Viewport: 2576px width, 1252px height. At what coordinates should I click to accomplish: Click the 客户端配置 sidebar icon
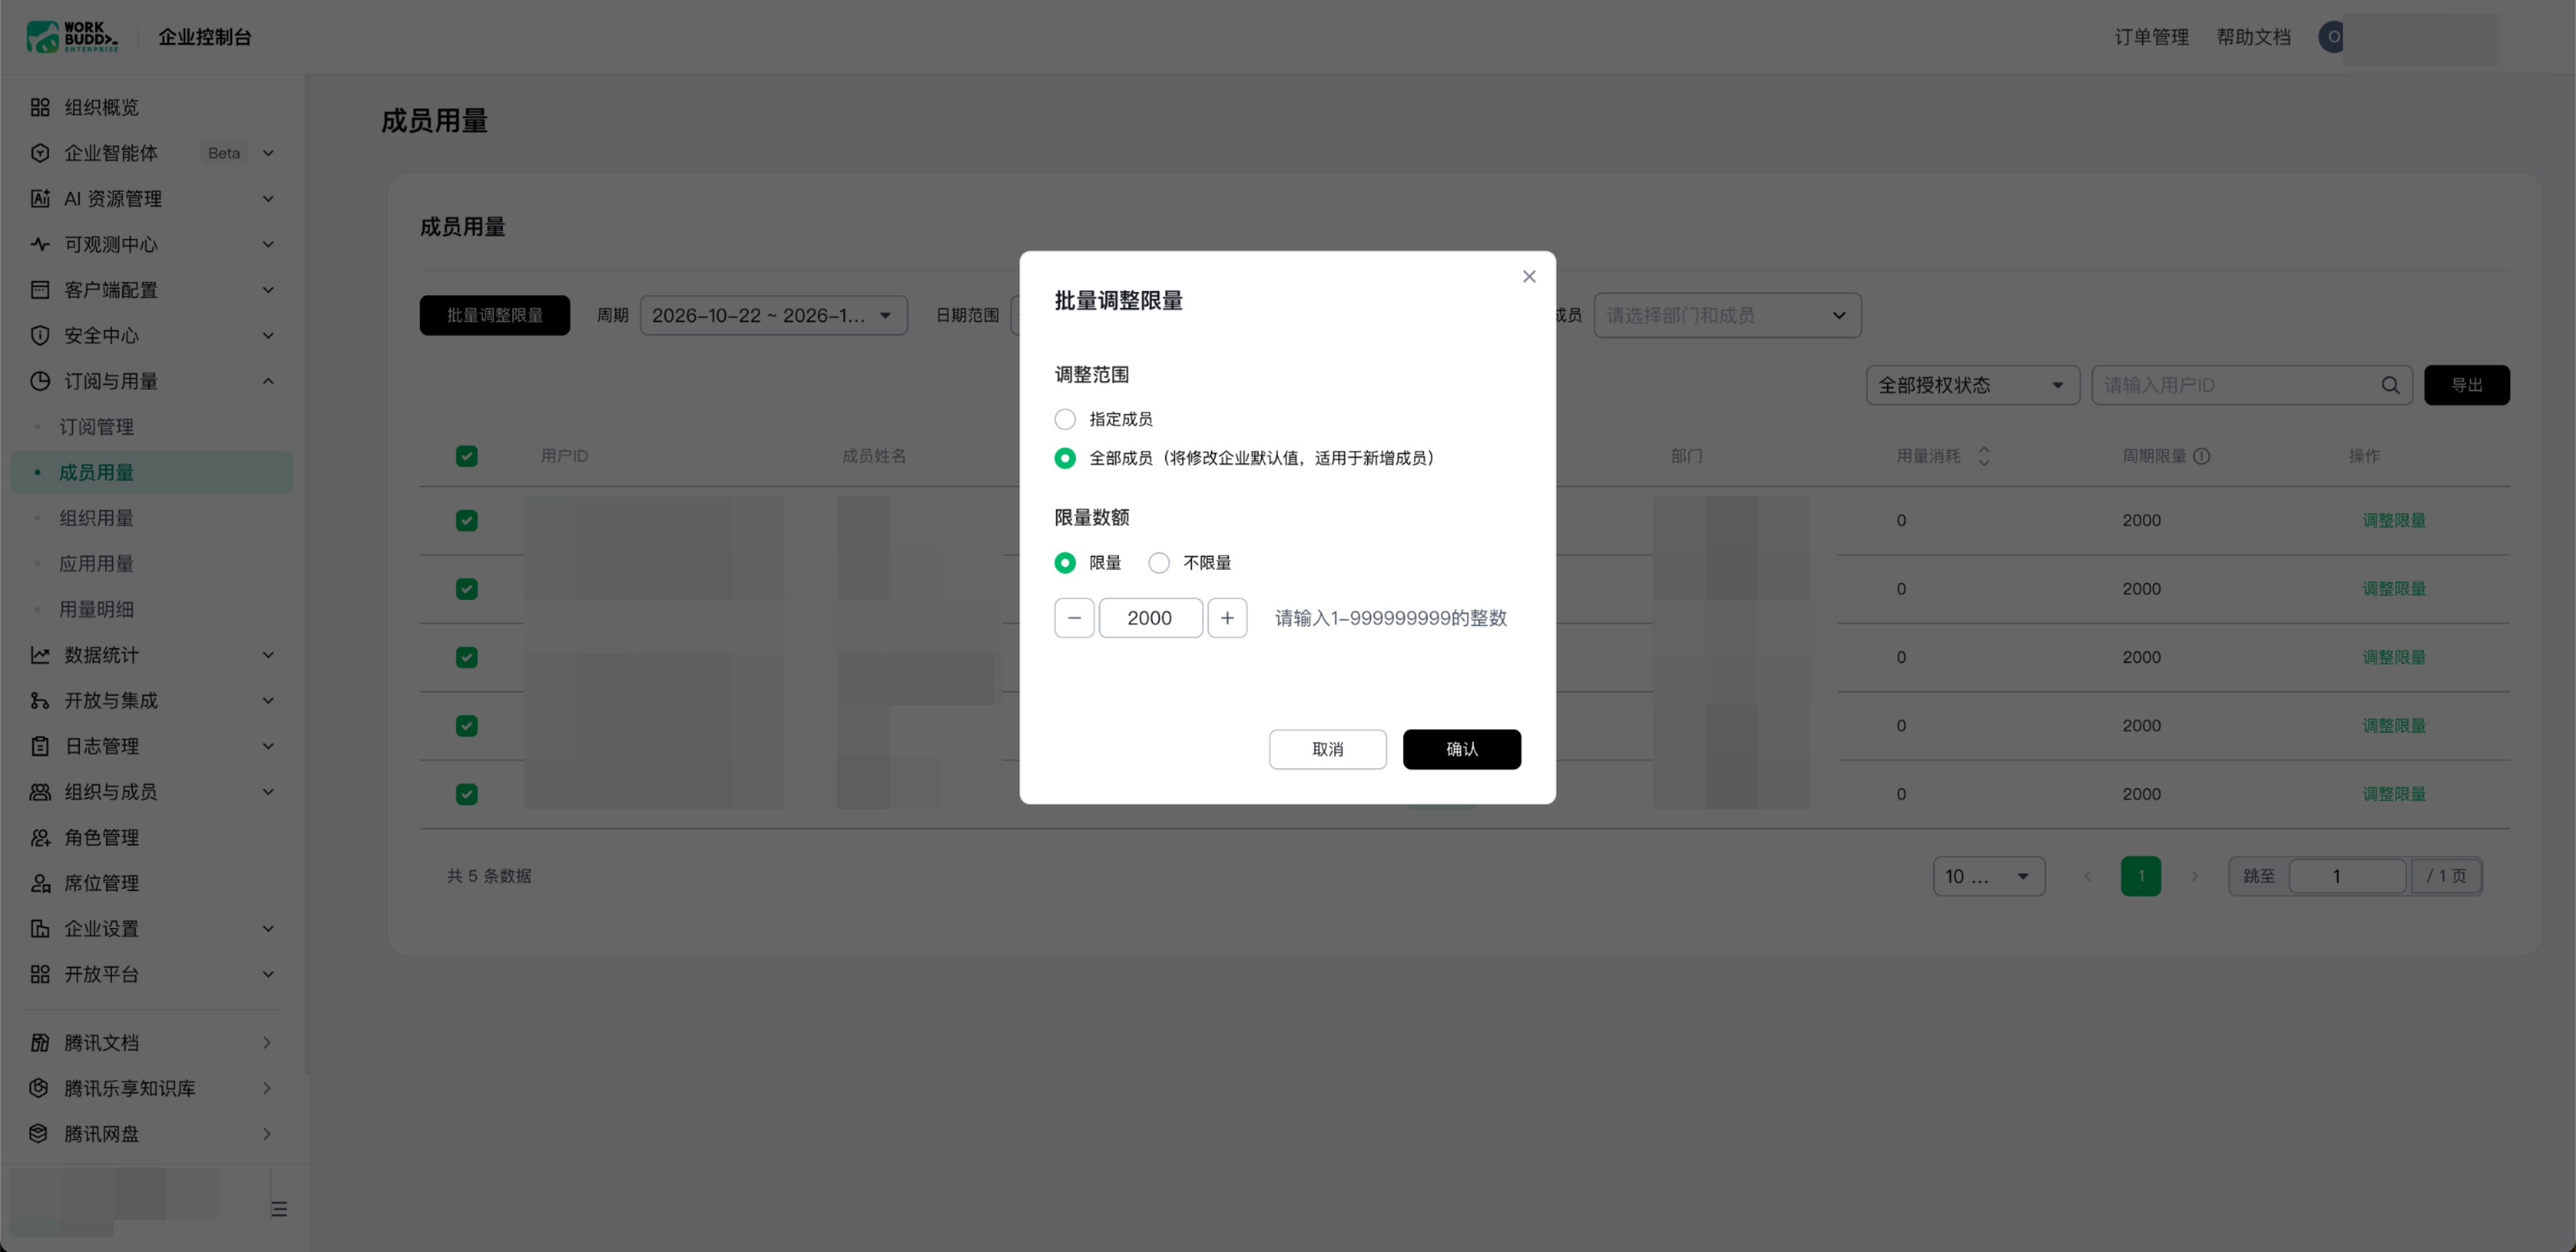point(40,290)
